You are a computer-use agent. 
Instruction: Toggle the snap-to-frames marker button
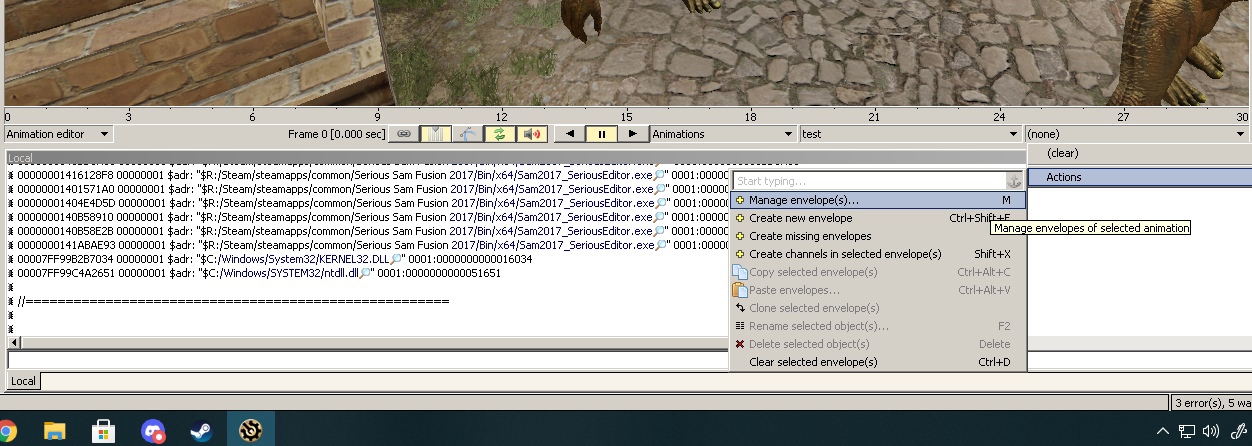pyautogui.click(x=435, y=134)
